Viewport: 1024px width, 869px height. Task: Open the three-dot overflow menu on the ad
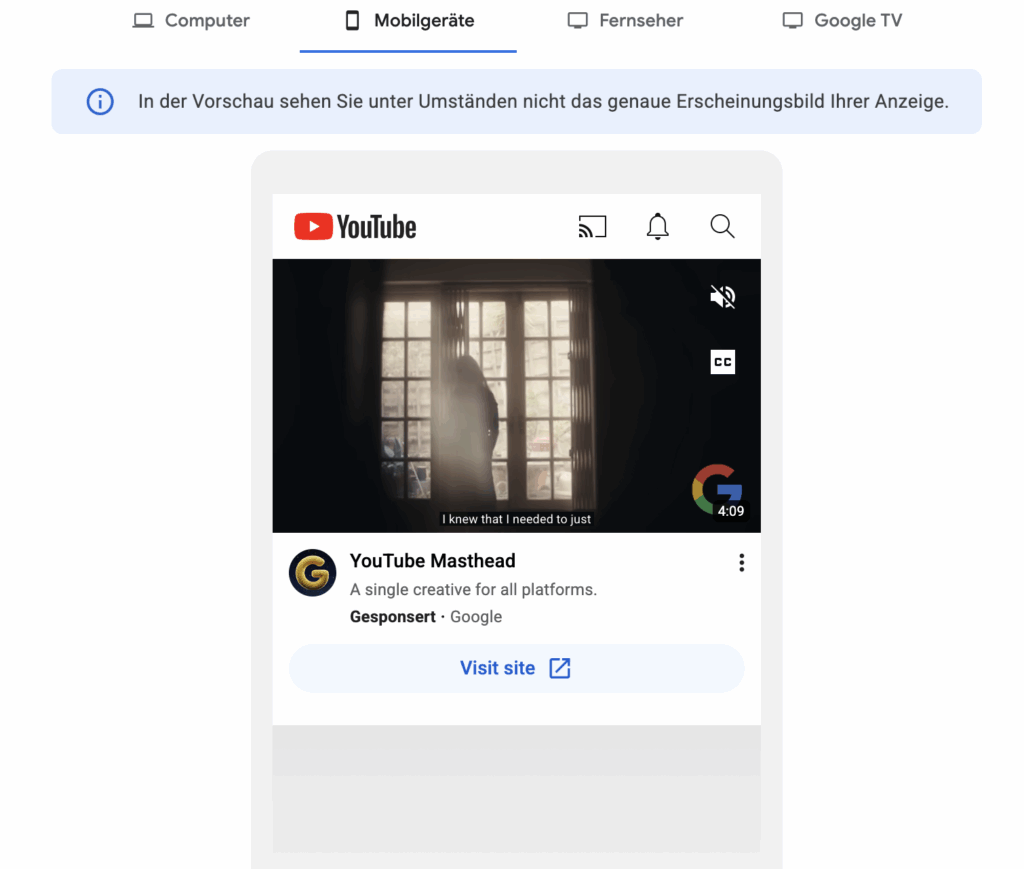(x=742, y=562)
